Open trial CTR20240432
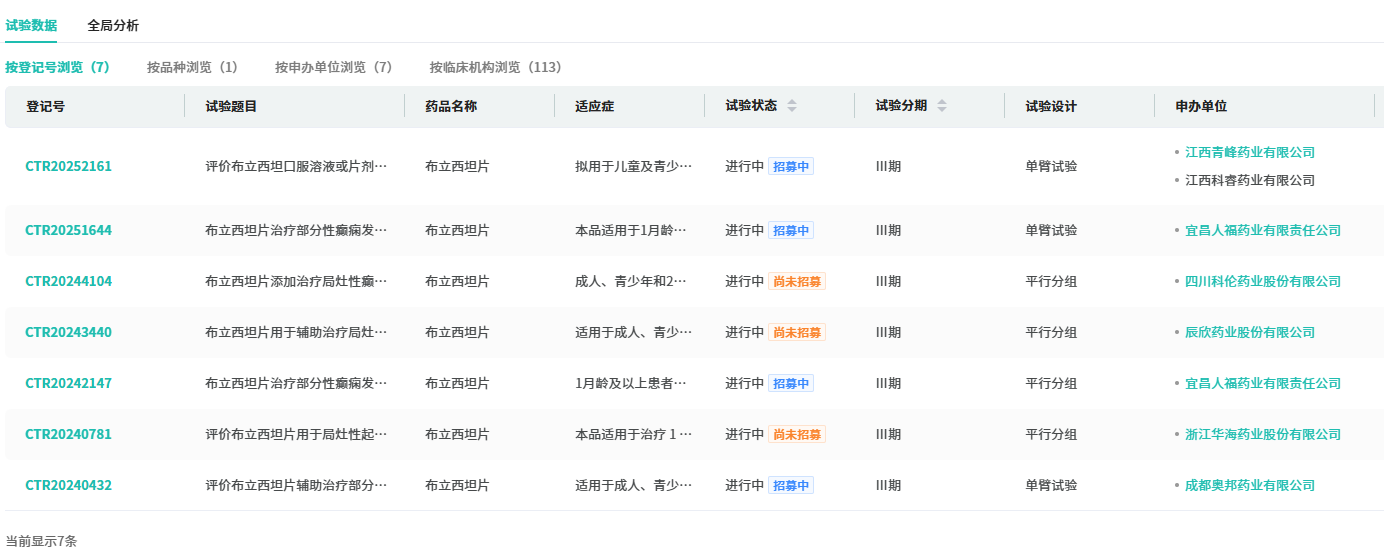 [68, 485]
